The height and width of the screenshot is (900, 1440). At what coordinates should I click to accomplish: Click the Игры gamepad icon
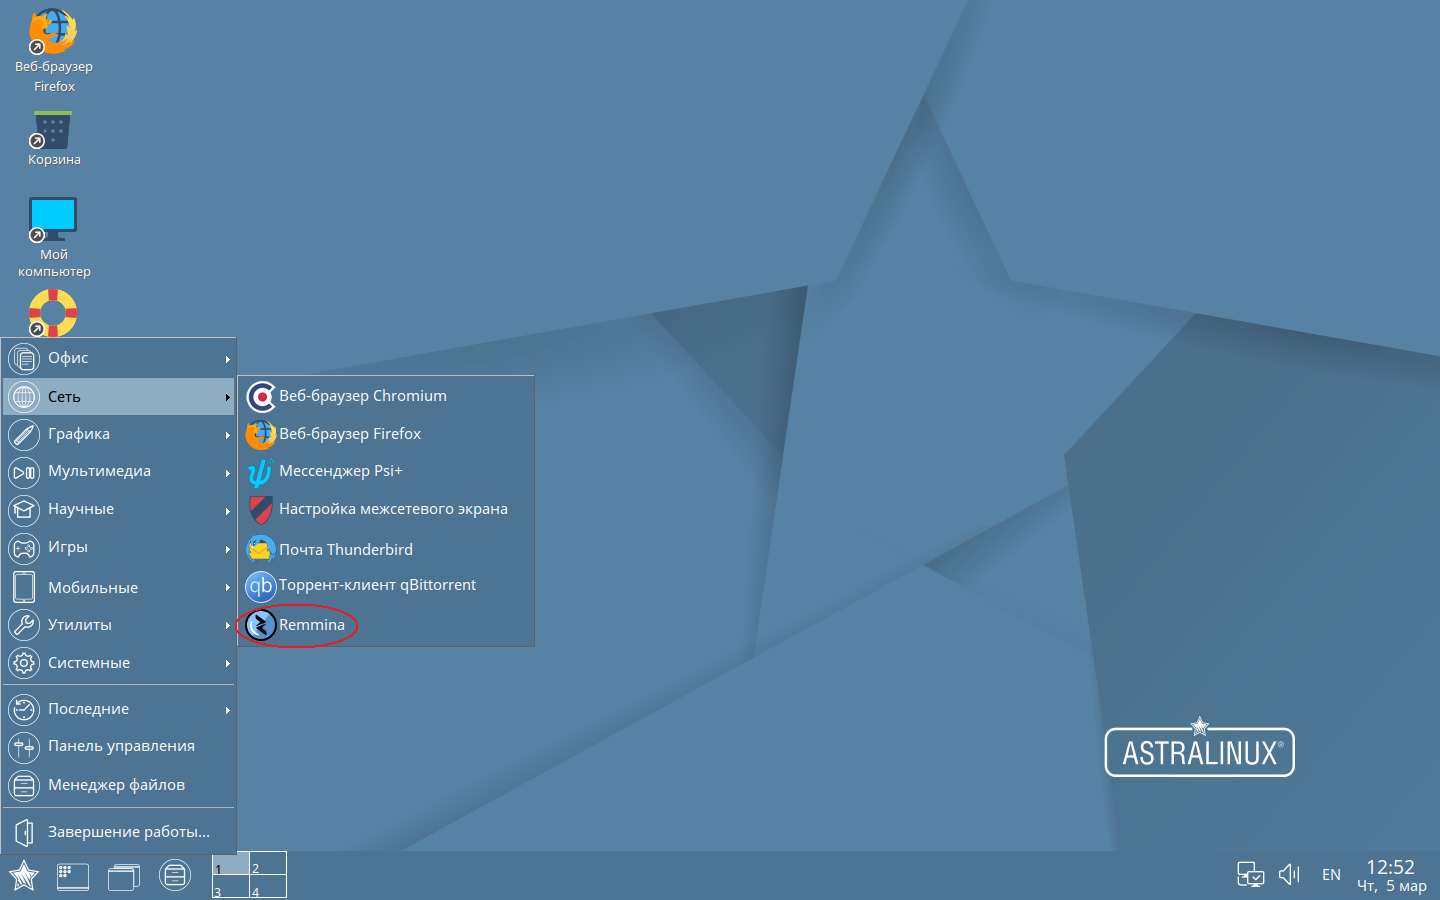tap(24, 548)
